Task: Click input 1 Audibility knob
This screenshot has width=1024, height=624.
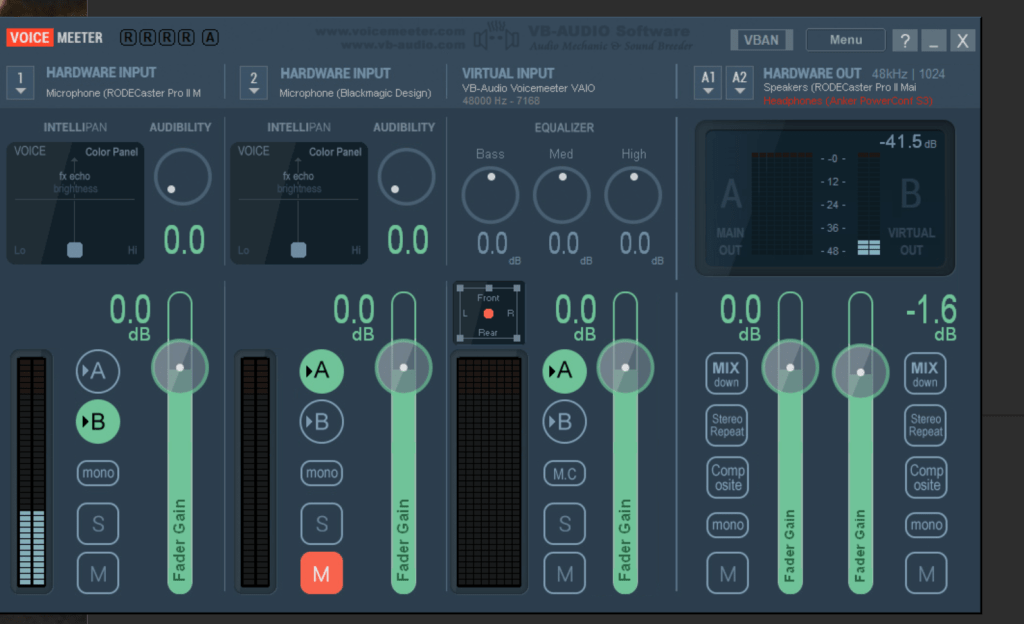Action: click(183, 177)
